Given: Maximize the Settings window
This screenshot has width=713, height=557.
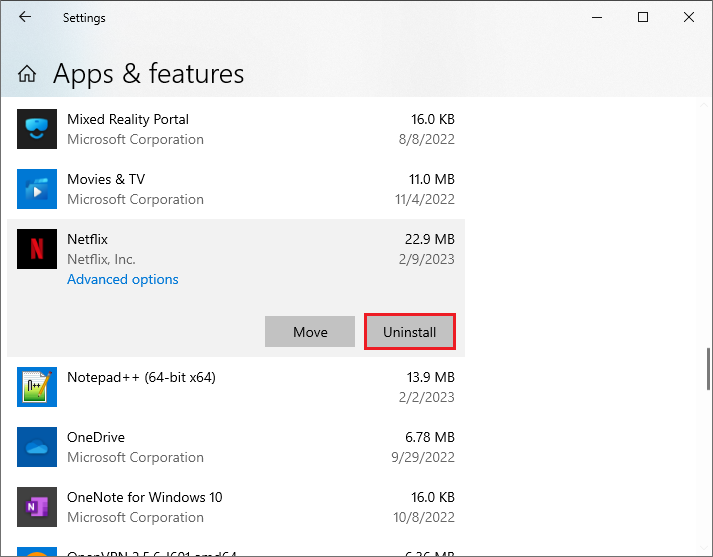Looking at the screenshot, I should tap(643, 17).
